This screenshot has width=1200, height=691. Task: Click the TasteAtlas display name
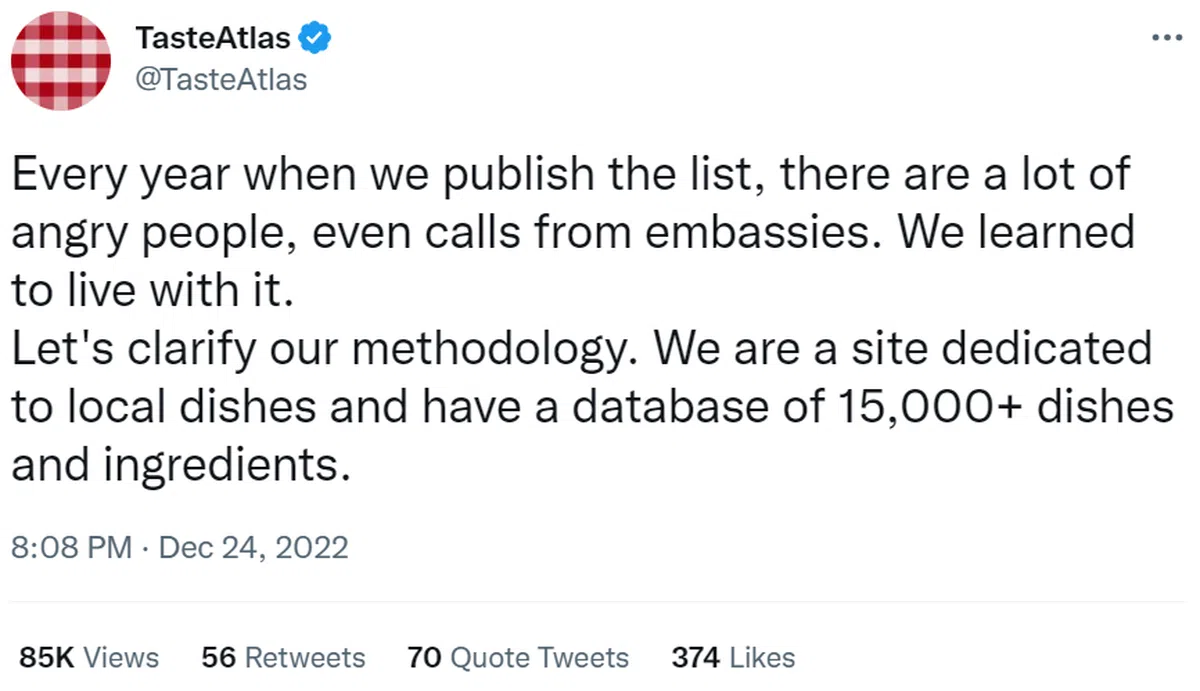[212, 39]
